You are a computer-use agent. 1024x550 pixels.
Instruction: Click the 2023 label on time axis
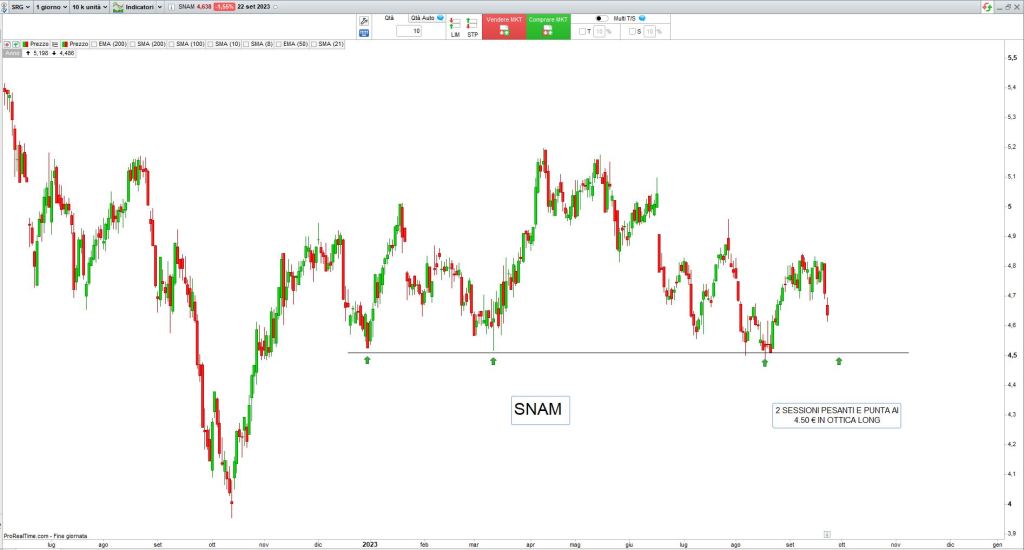(x=370, y=544)
